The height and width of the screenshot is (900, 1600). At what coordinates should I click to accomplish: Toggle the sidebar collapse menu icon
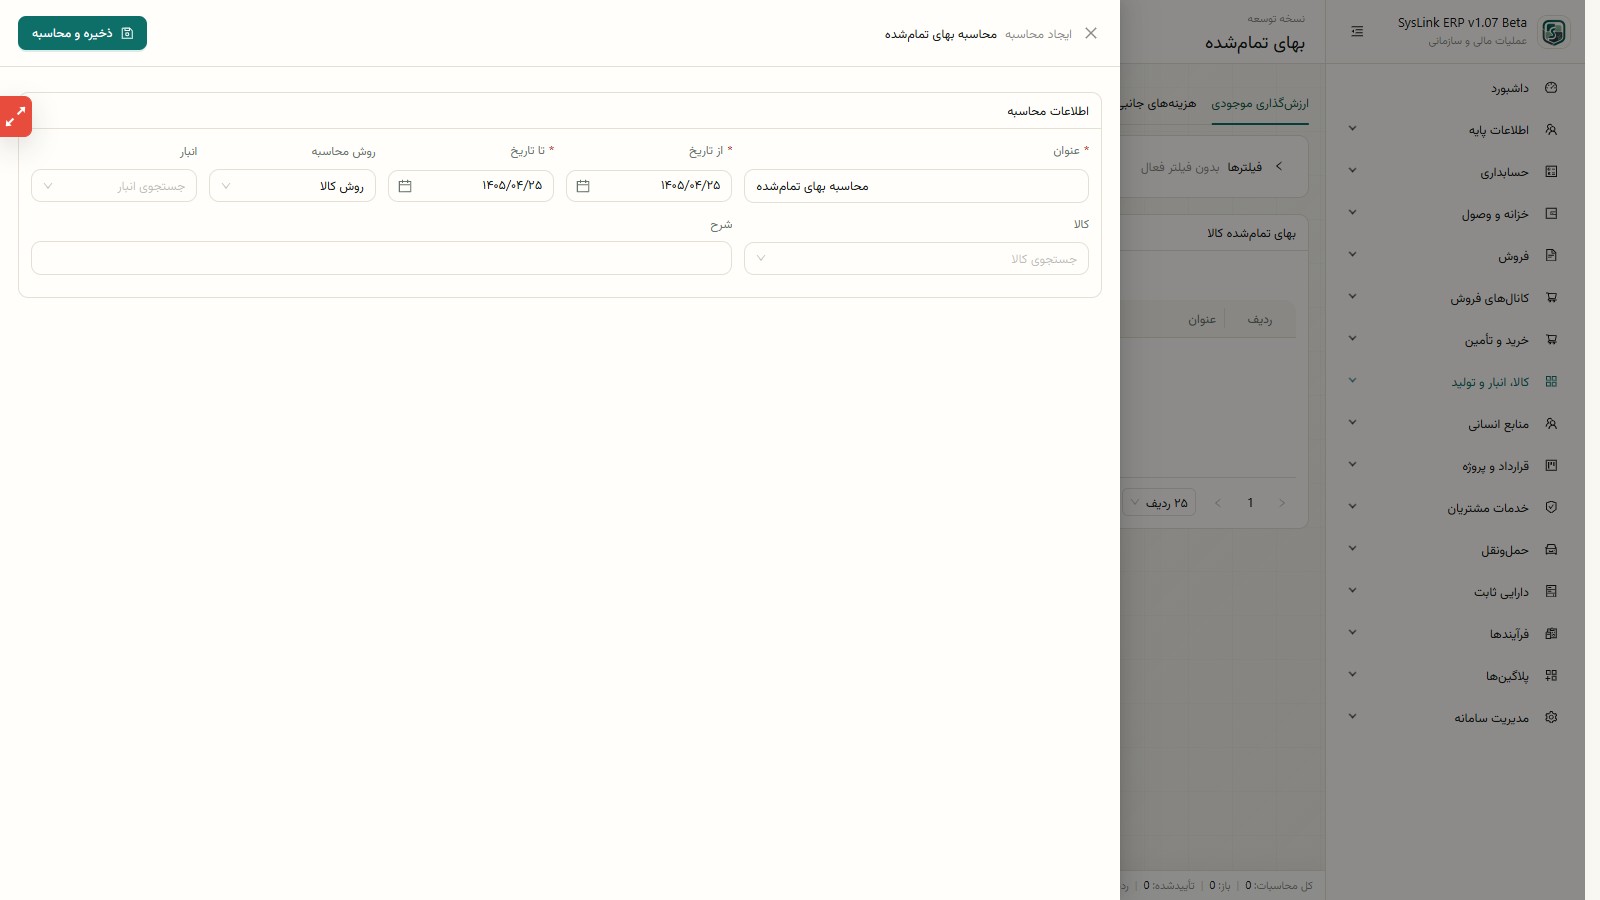tap(1357, 32)
